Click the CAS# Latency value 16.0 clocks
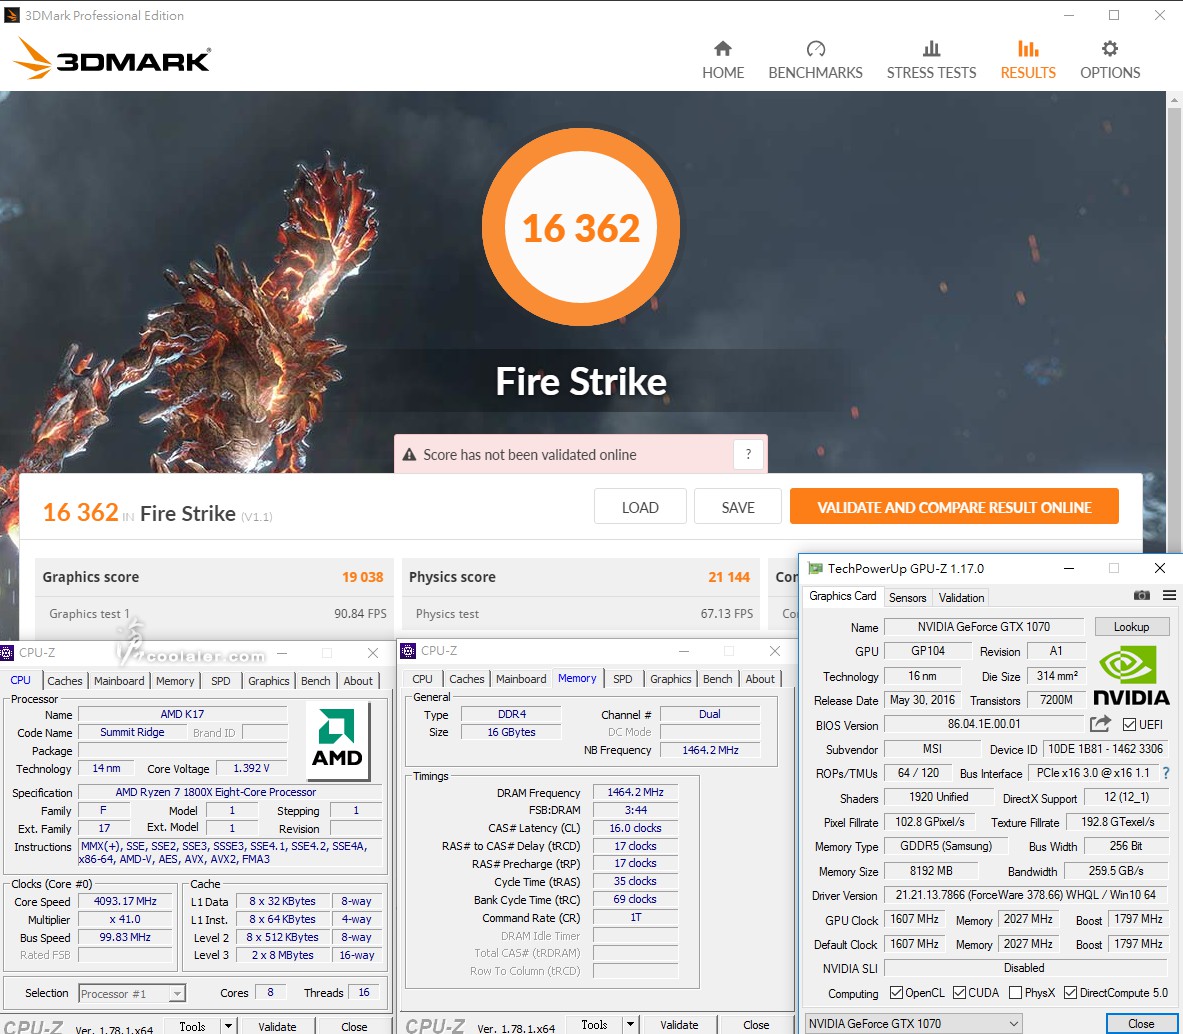This screenshot has height=1034, width=1183. pos(635,828)
